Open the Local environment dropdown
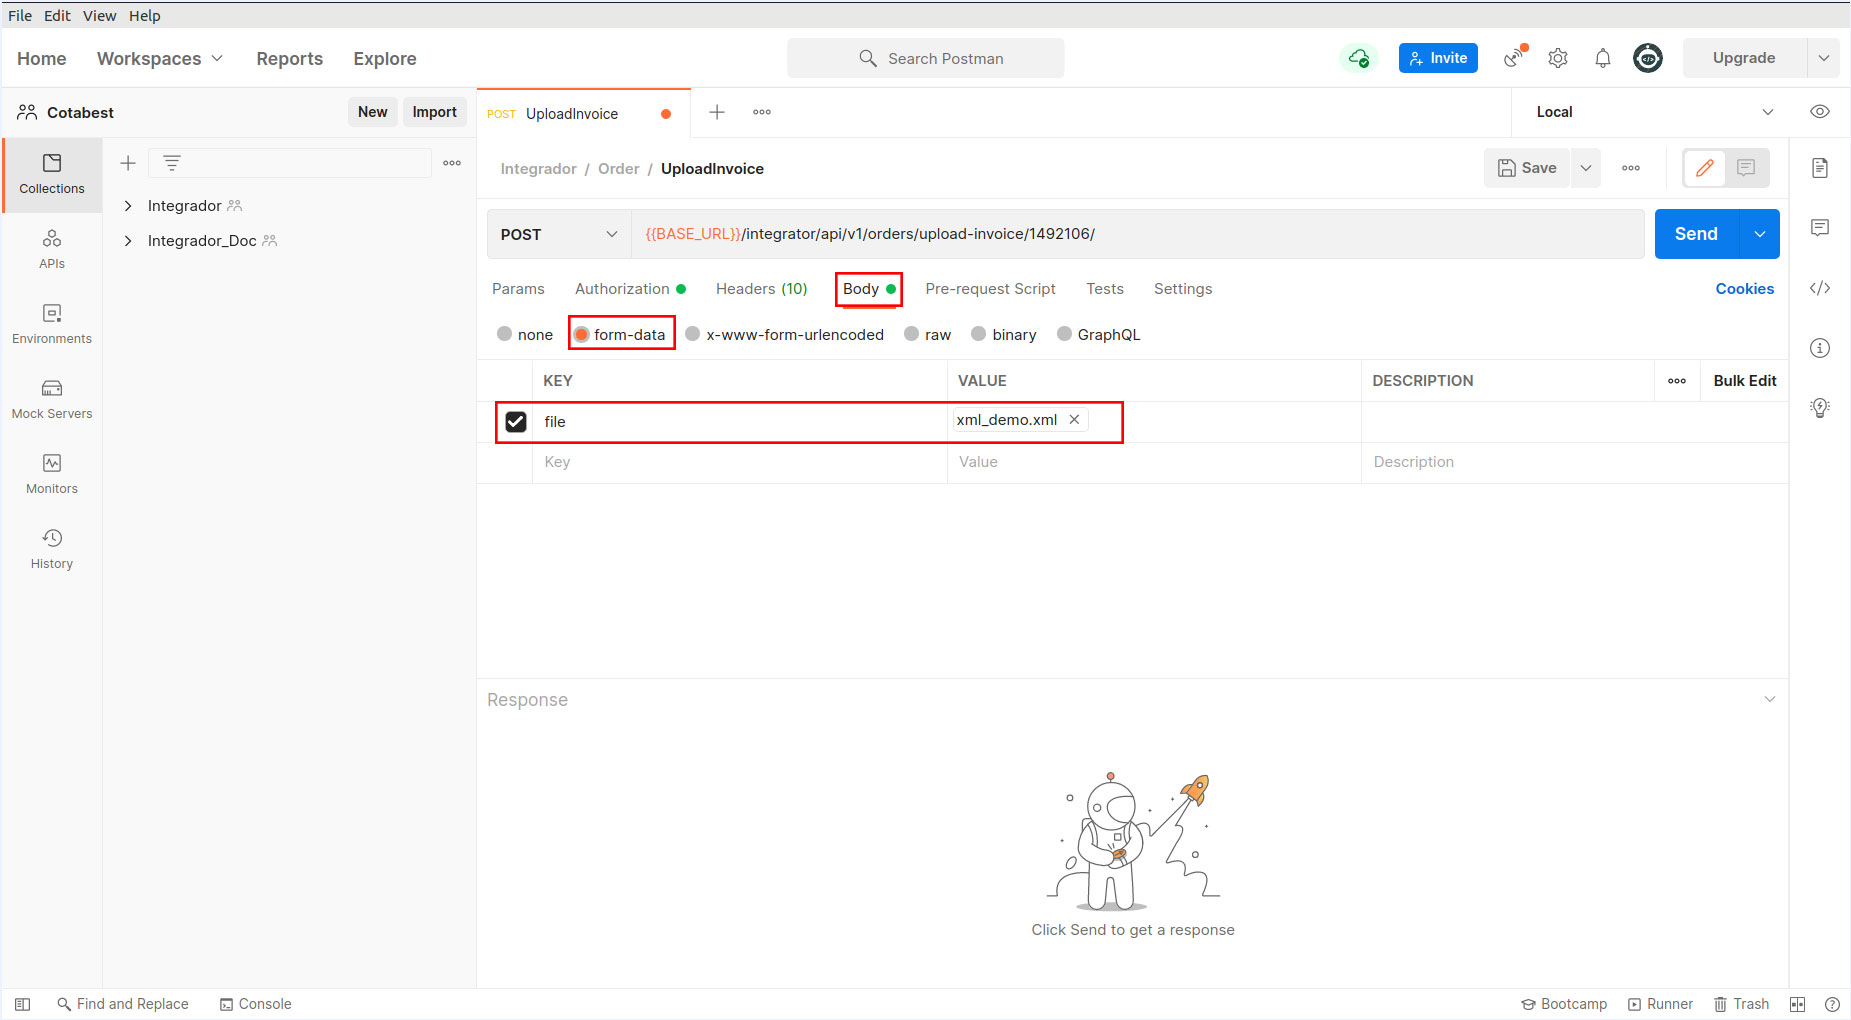The width and height of the screenshot is (1851, 1020). click(1654, 112)
